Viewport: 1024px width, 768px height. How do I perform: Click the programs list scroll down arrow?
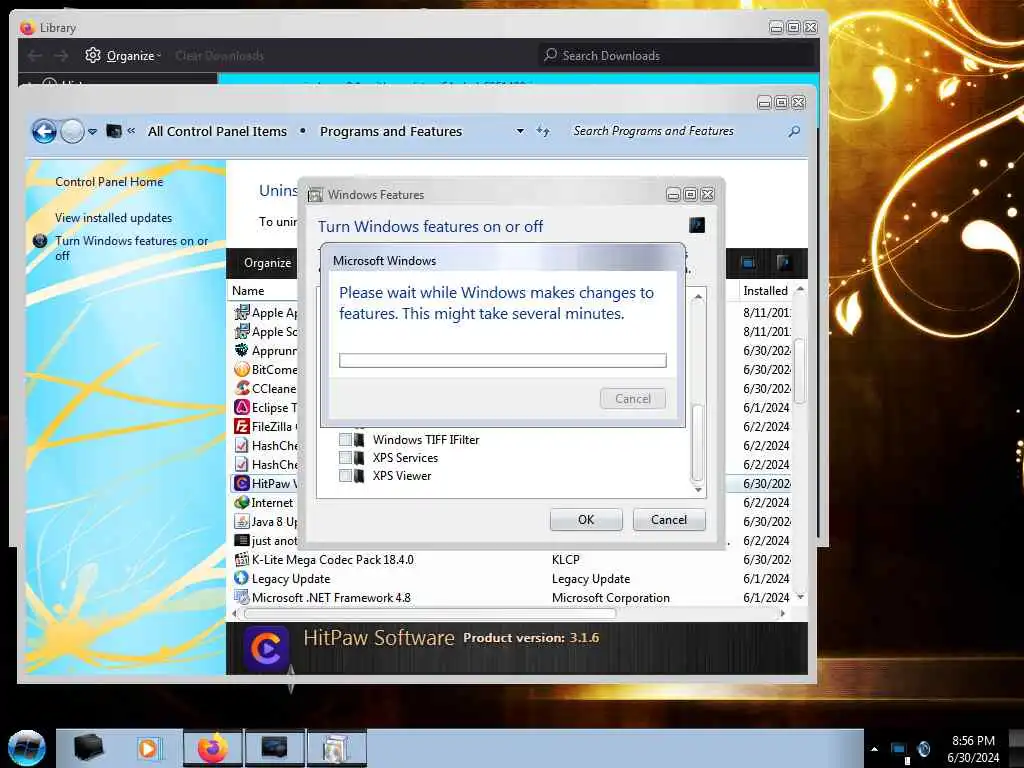pyautogui.click(x=800, y=598)
